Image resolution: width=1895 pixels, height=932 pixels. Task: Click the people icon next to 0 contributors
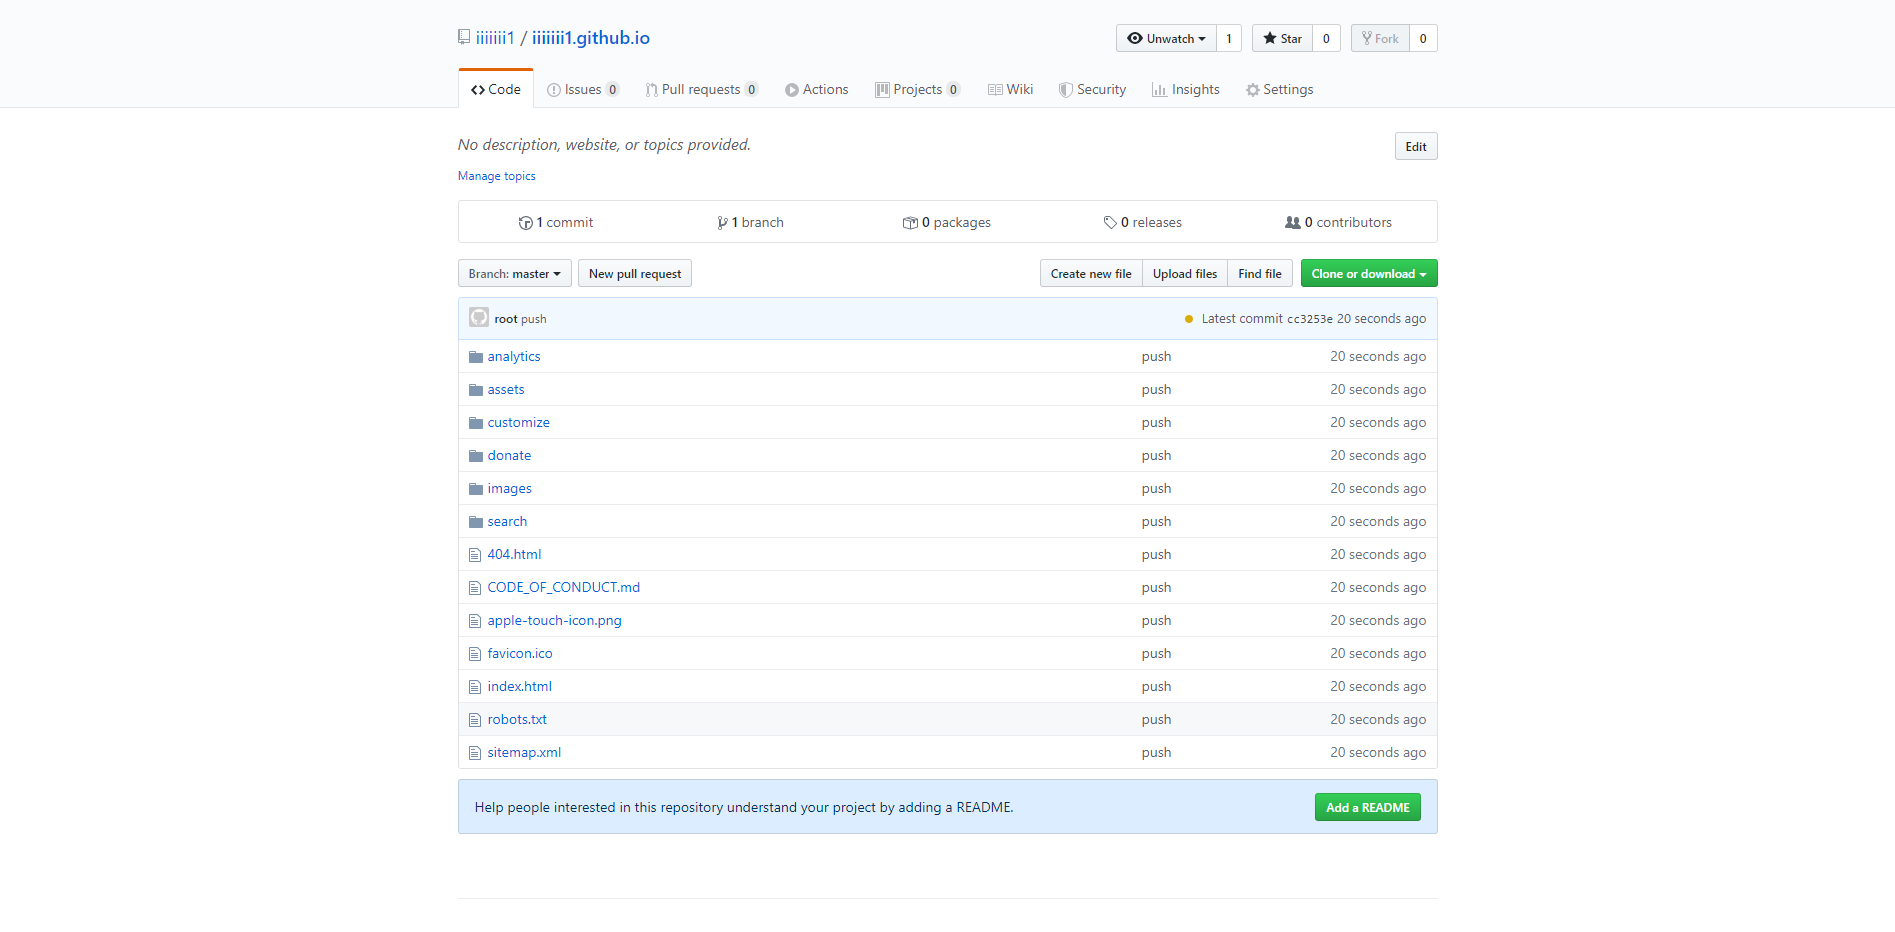click(x=1293, y=223)
